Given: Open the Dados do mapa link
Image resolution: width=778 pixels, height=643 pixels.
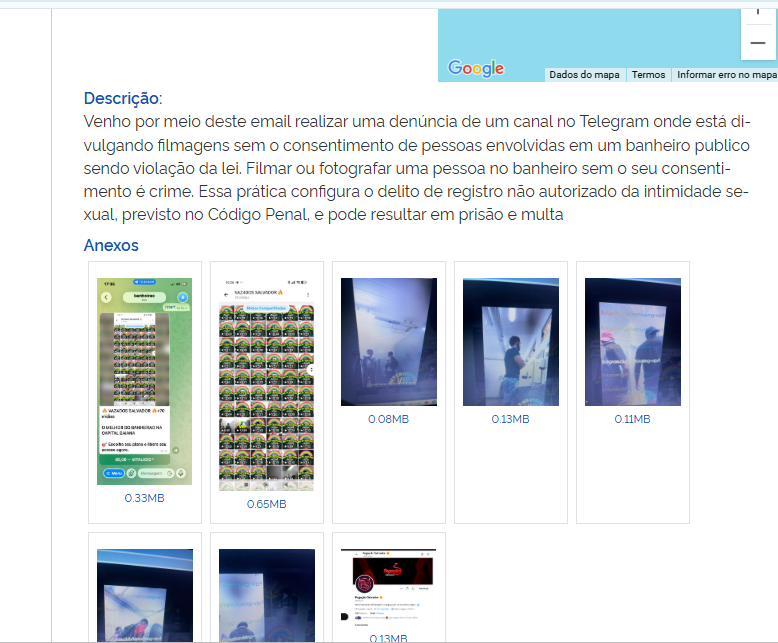Looking at the screenshot, I should tap(584, 75).
